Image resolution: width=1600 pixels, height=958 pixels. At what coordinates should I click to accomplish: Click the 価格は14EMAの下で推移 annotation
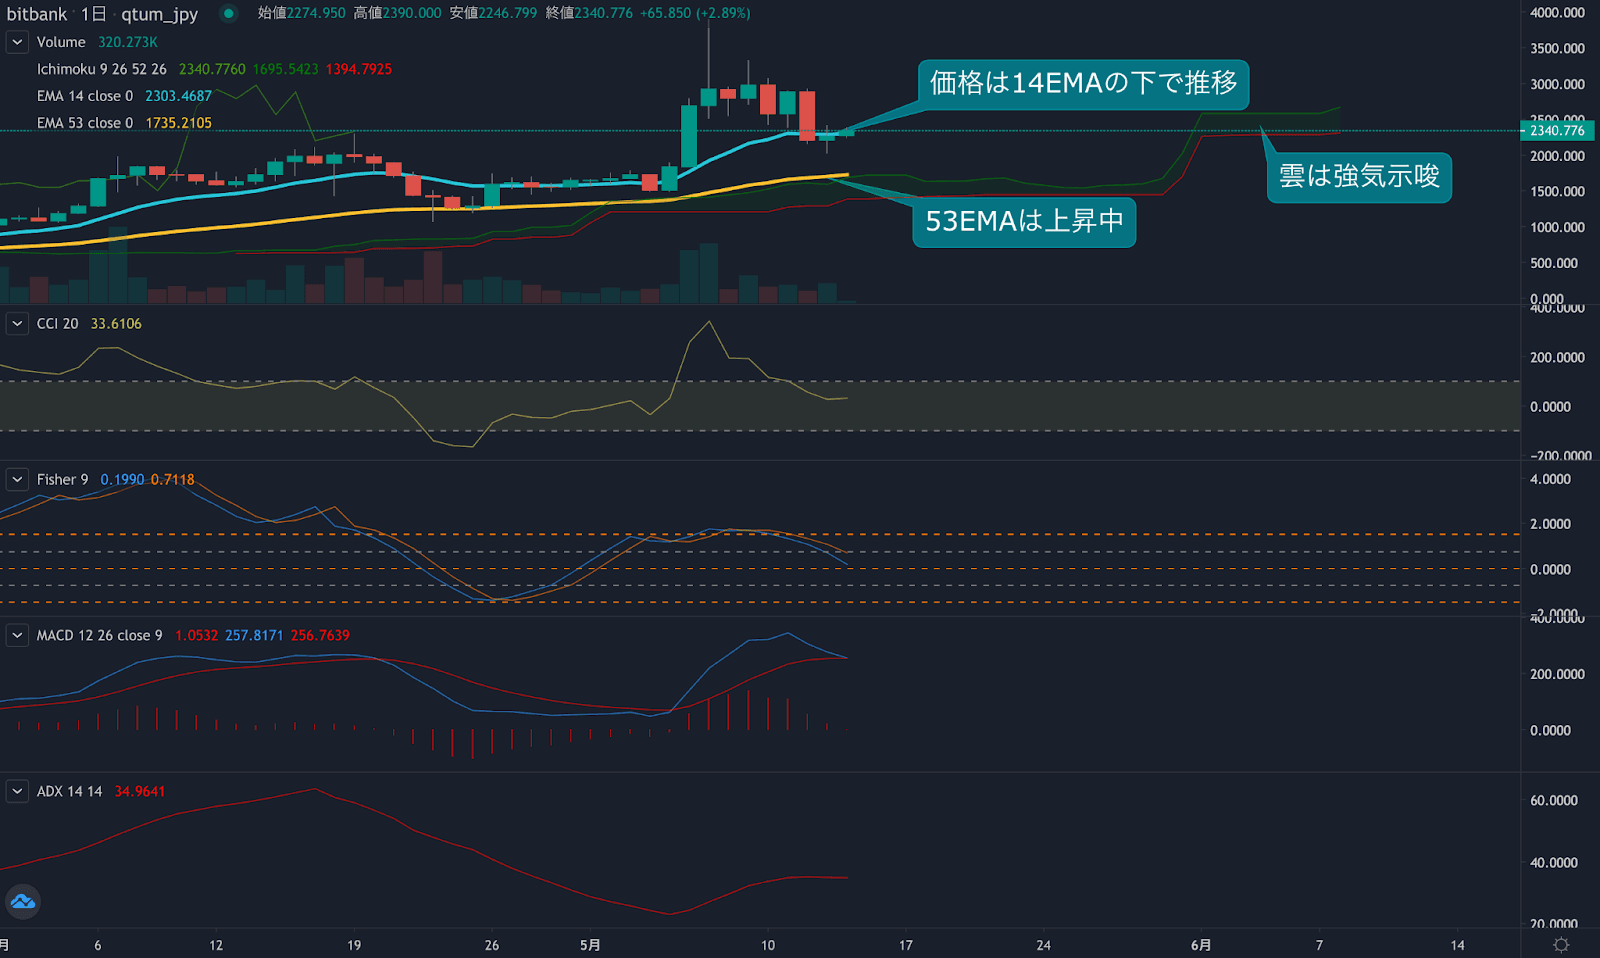[1084, 85]
